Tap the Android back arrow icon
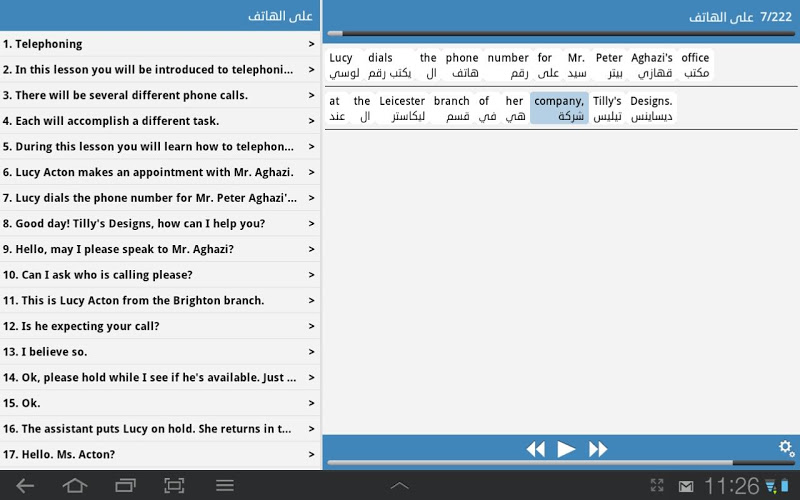 pyautogui.click(x=25, y=486)
